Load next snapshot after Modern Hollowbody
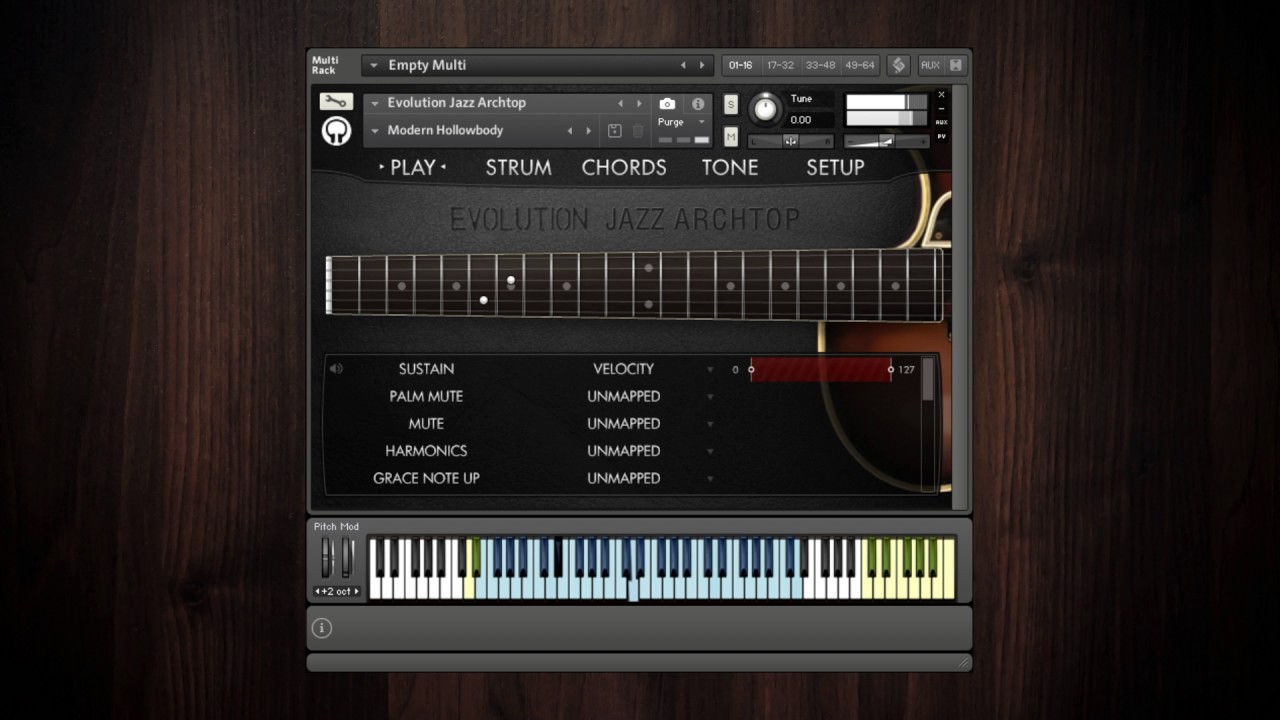The image size is (1280, 720). point(588,131)
